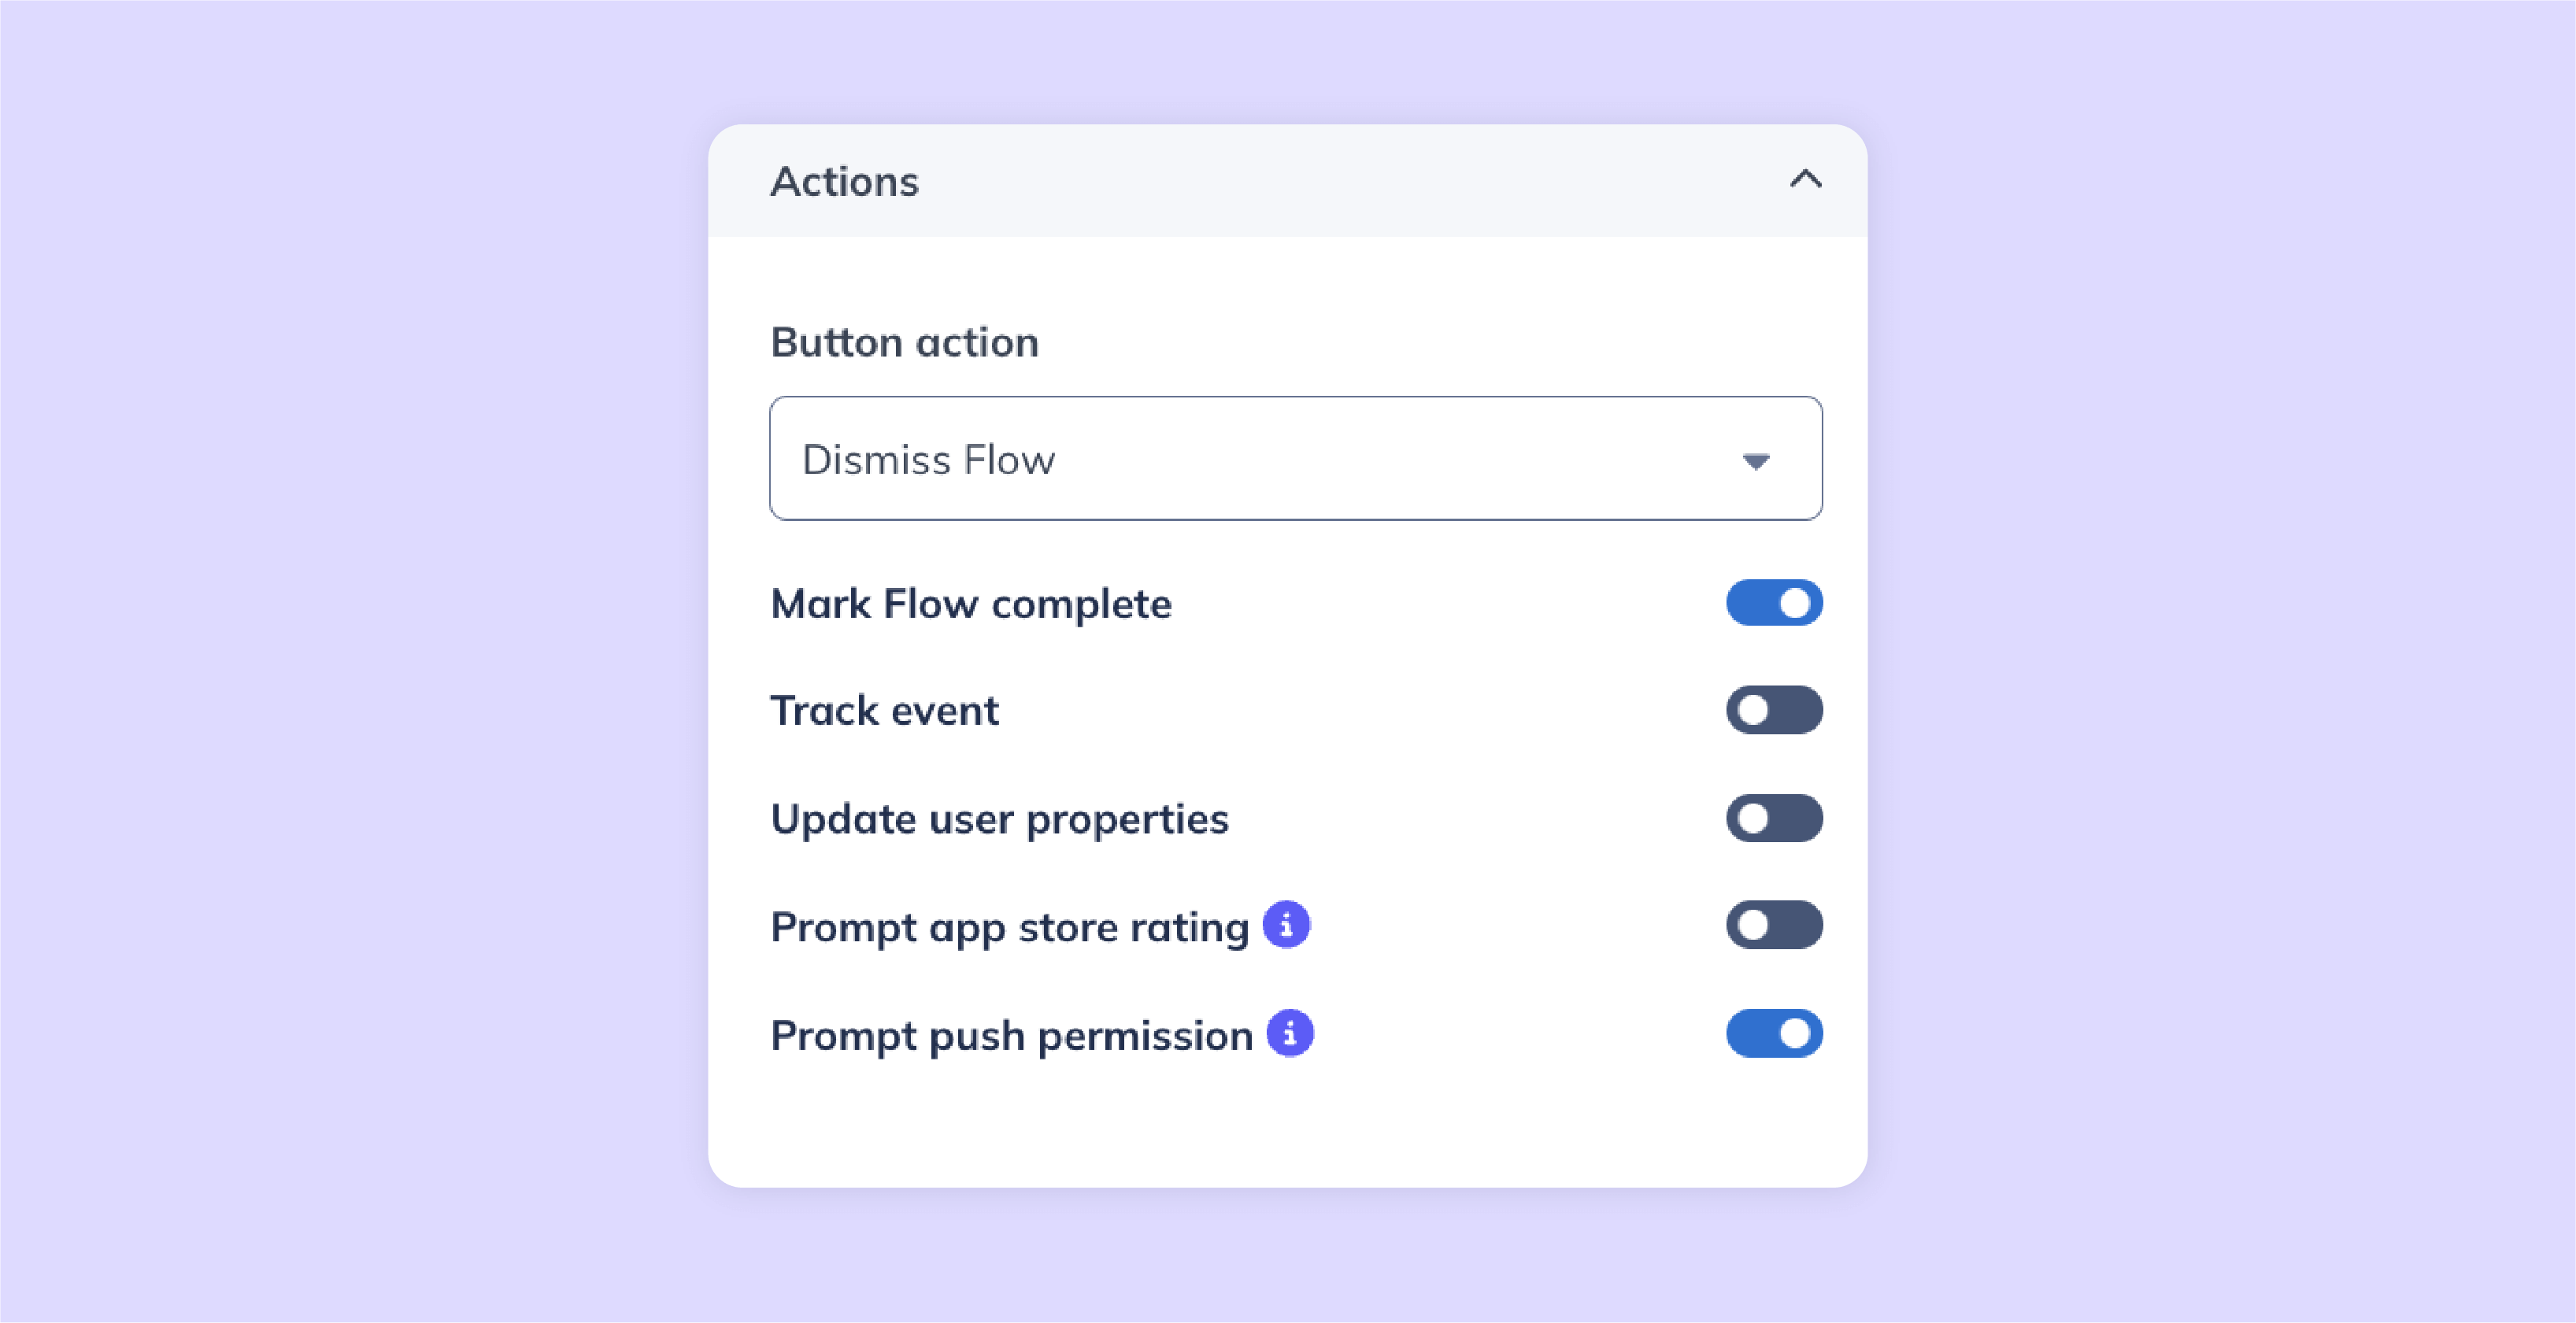Click the Prompt push permission text
The width and height of the screenshot is (2576, 1323).
pos(1011,1036)
